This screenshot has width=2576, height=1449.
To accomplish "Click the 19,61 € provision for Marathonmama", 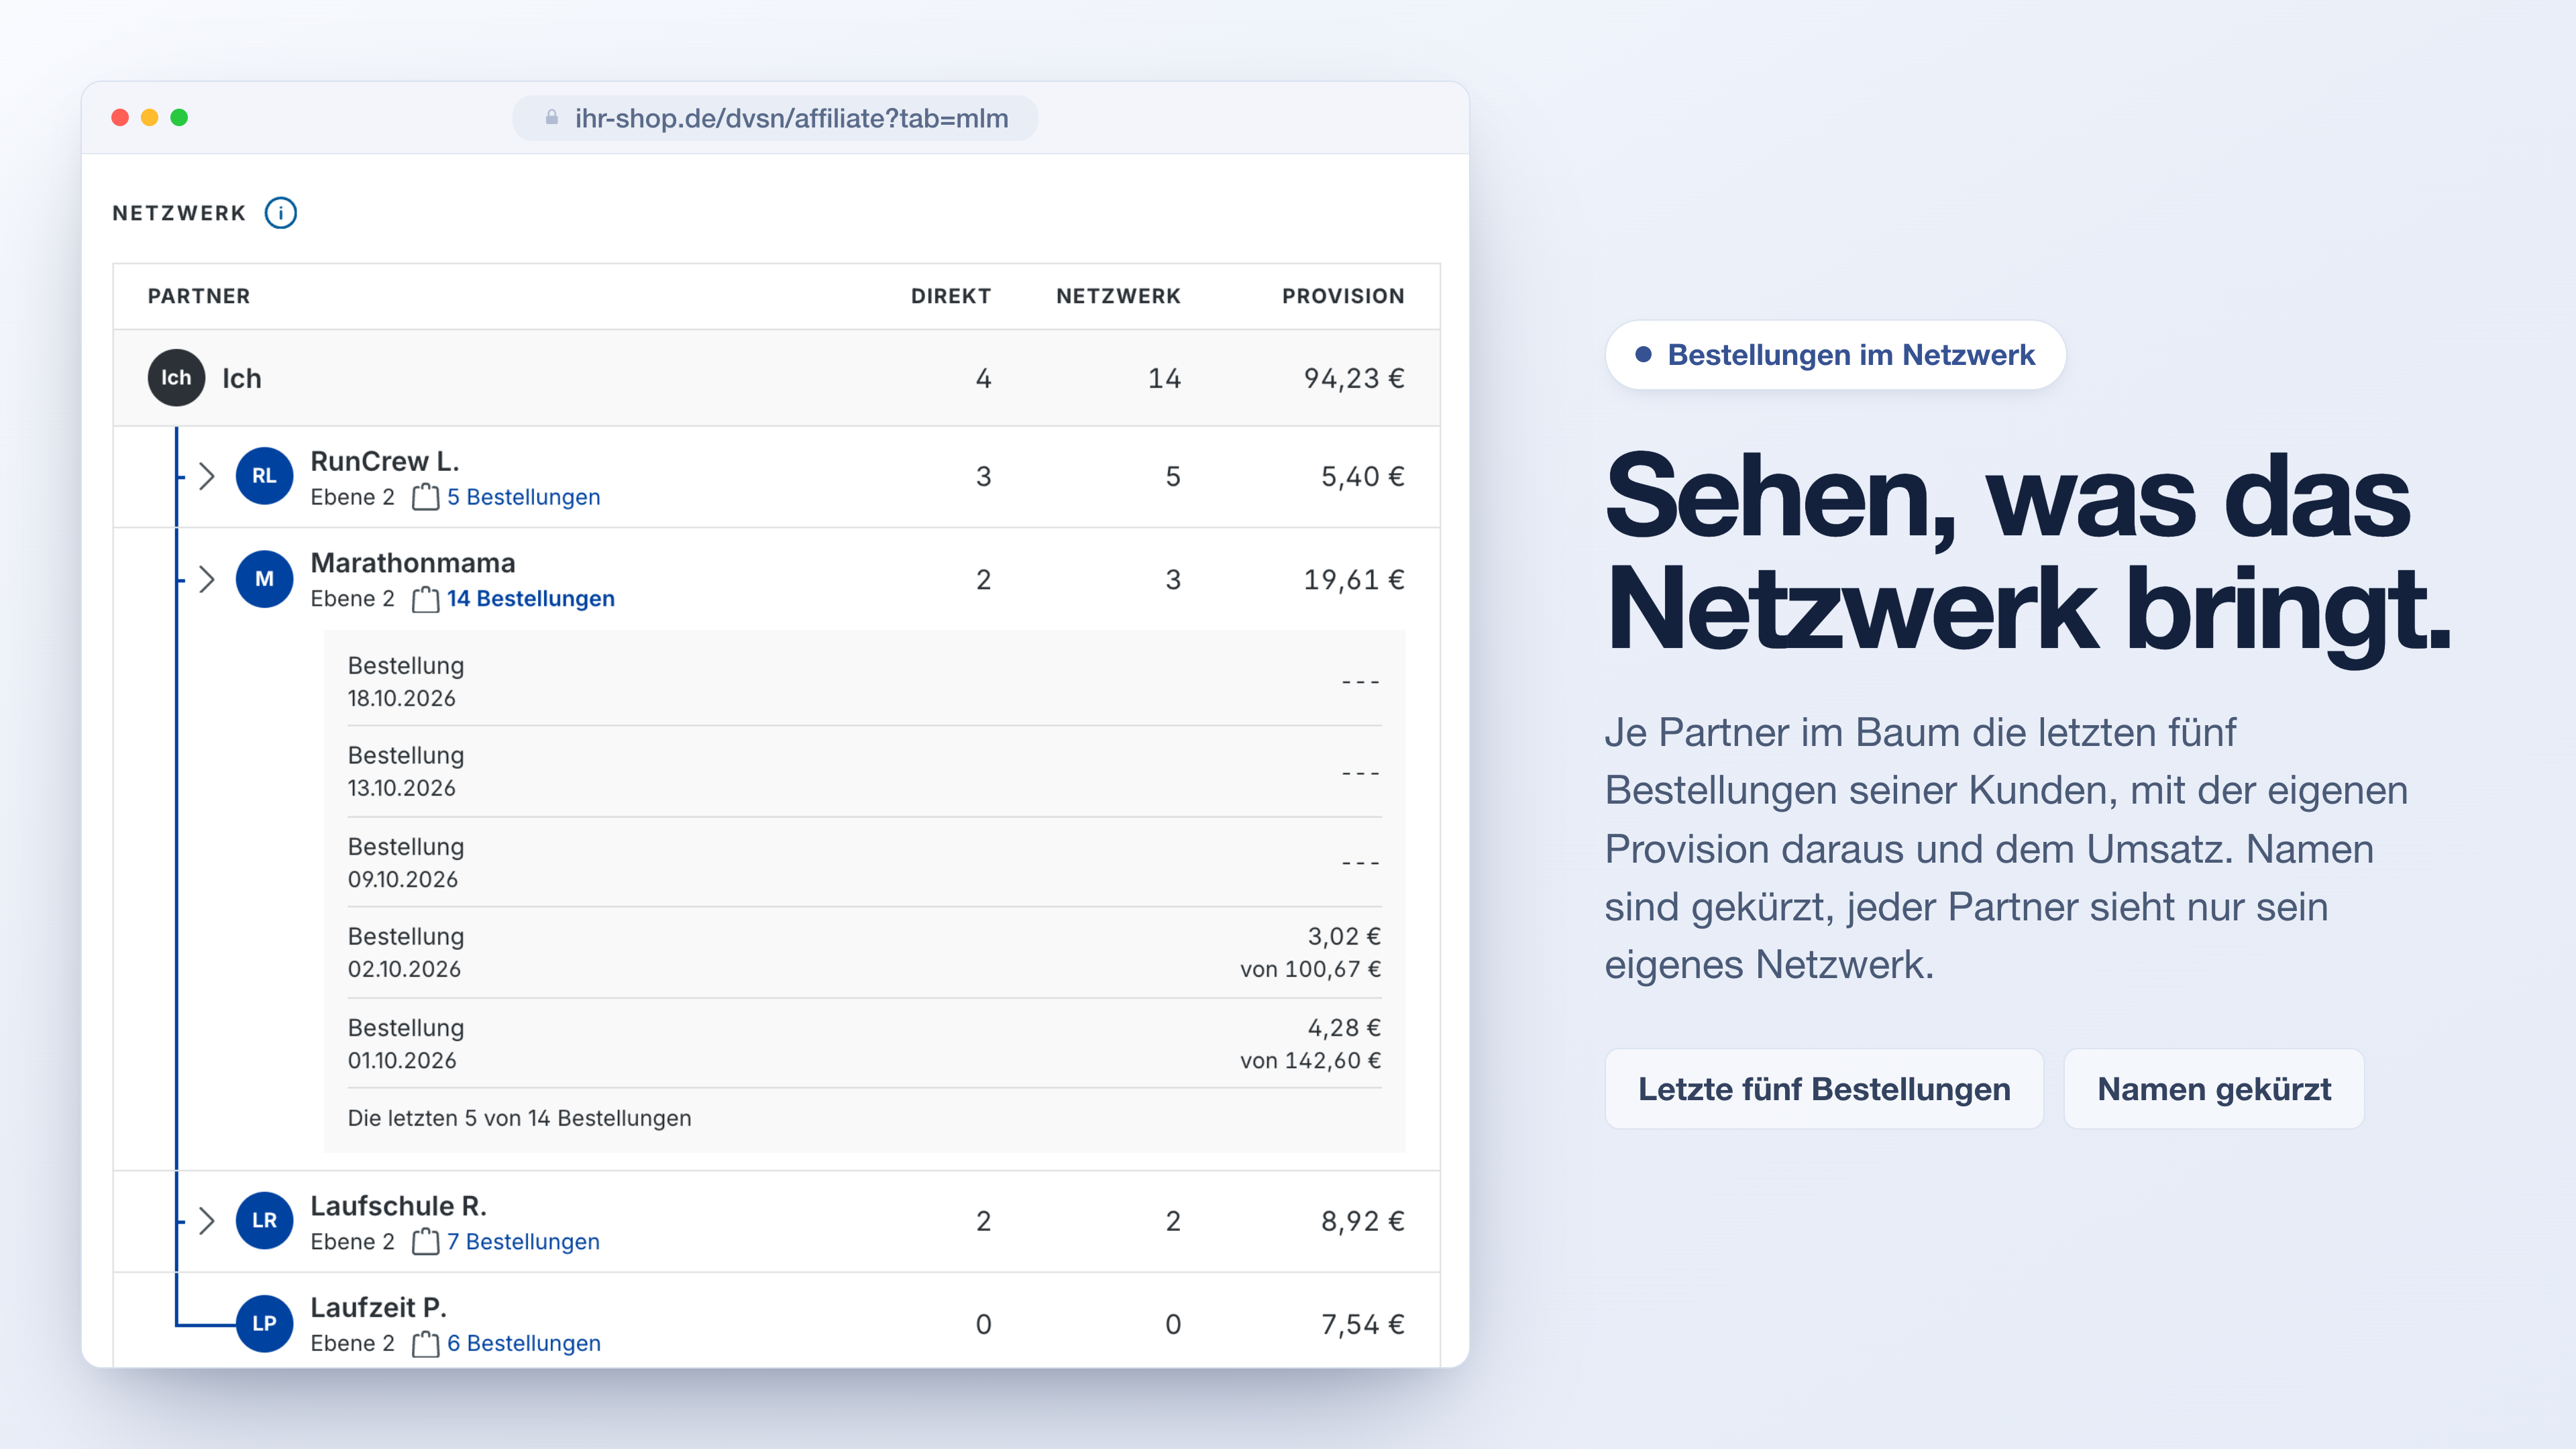I will (1354, 579).
